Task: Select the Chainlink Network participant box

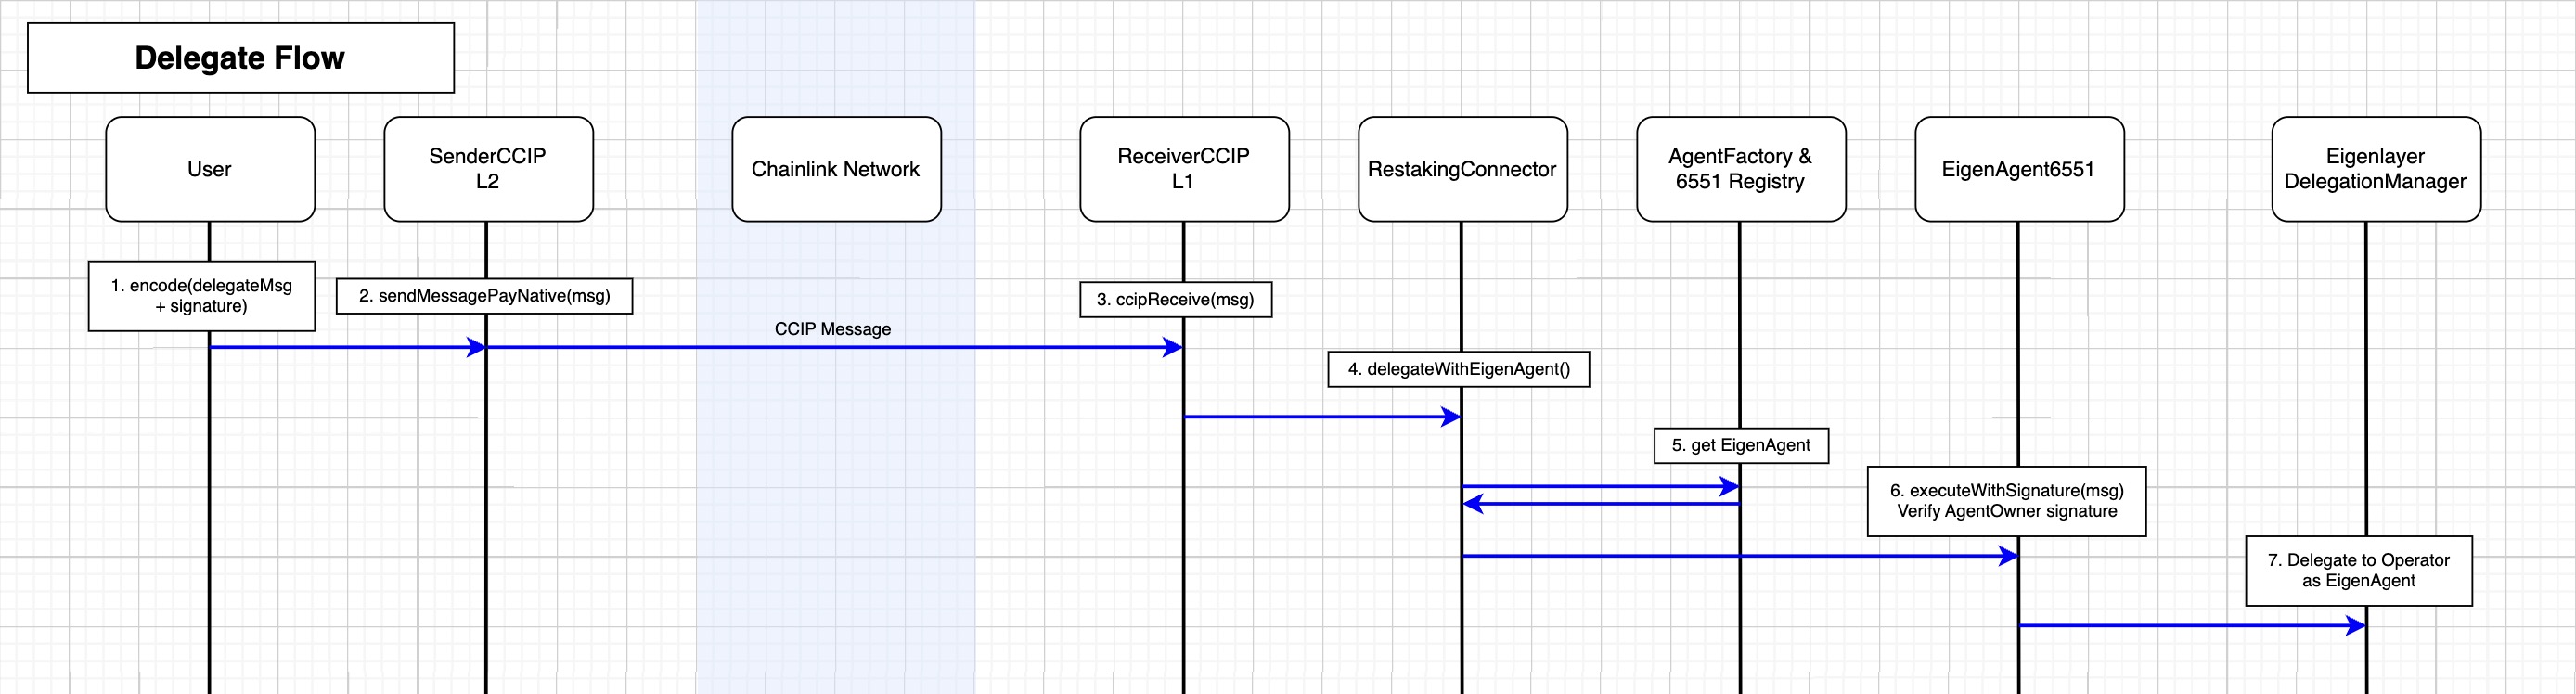Action: pyautogui.click(x=836, y=169)
